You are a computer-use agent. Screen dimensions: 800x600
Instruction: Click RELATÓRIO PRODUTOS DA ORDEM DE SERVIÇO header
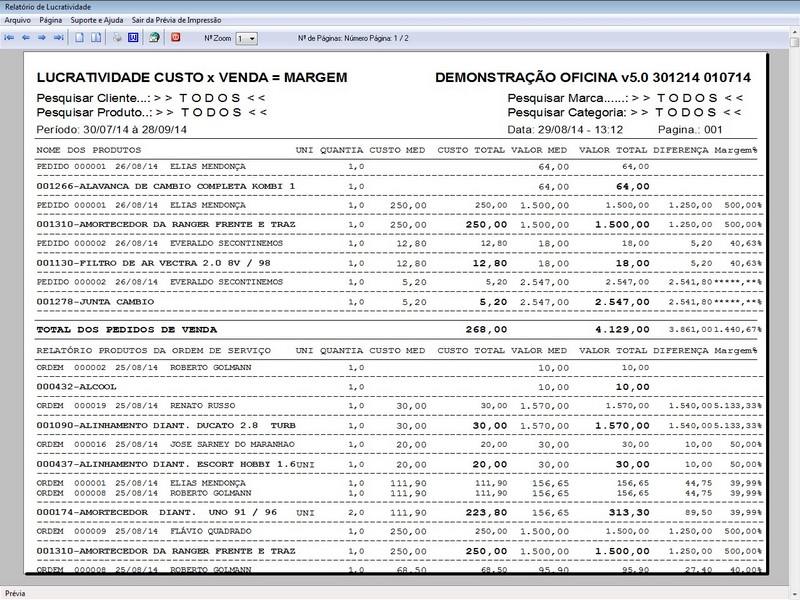154,351
